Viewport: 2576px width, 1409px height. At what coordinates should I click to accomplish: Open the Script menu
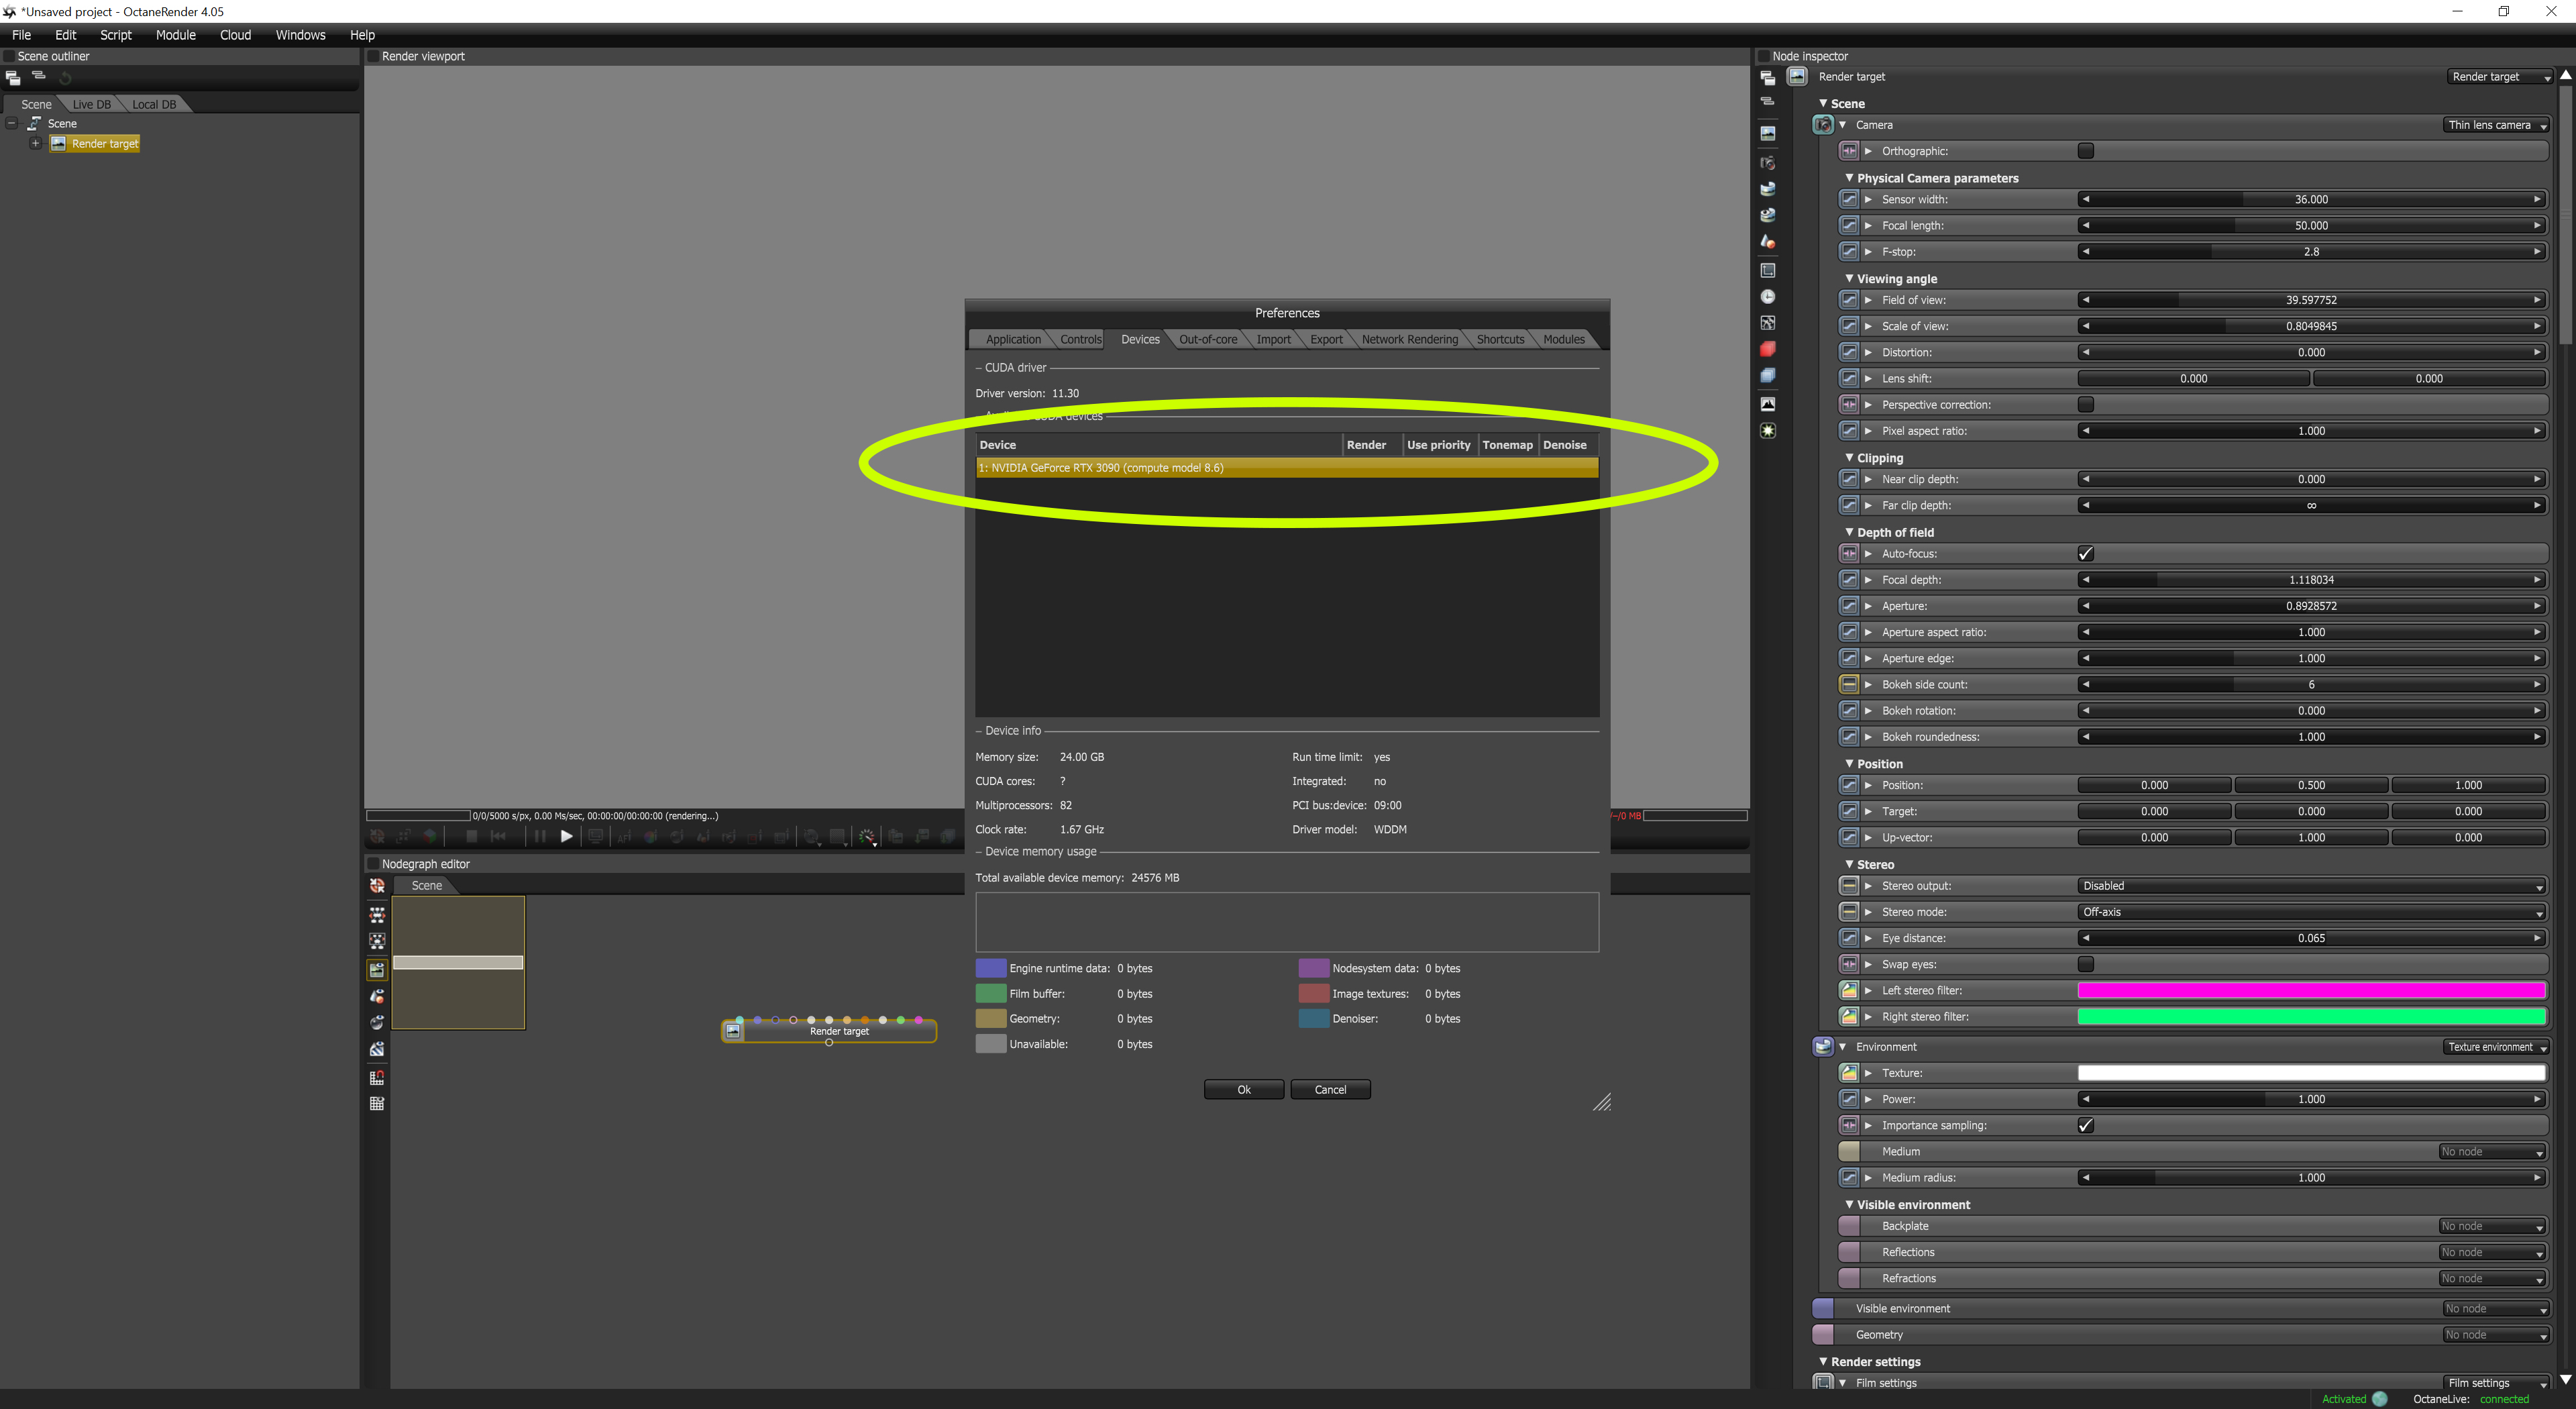click(115, 35)
